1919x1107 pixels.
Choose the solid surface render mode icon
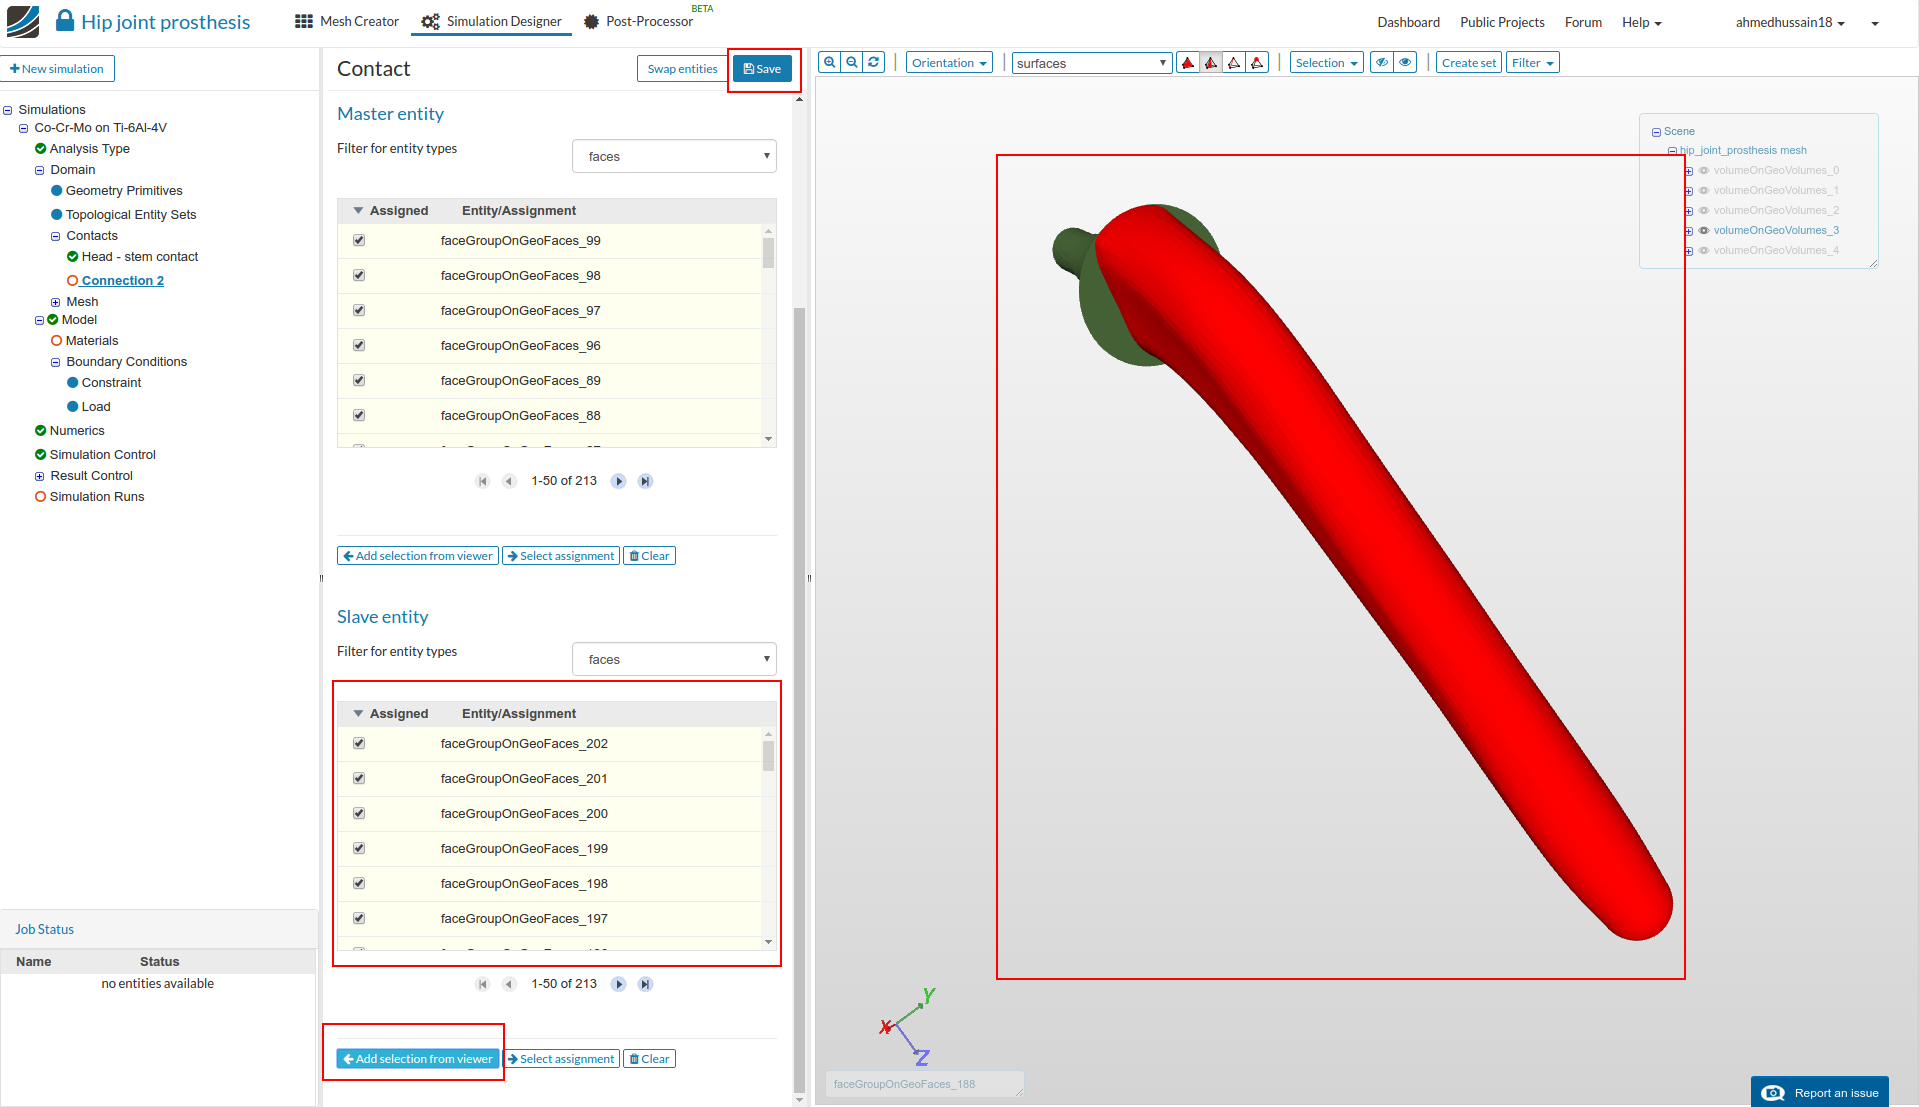tap(1188, 63)
